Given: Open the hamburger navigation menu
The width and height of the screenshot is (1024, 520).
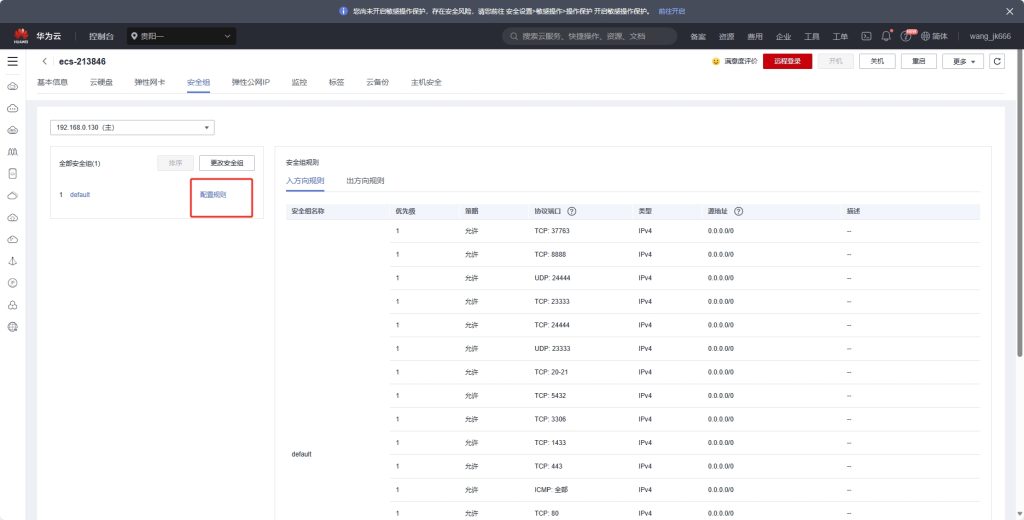Looking at the screenshot, I should 12,61.
